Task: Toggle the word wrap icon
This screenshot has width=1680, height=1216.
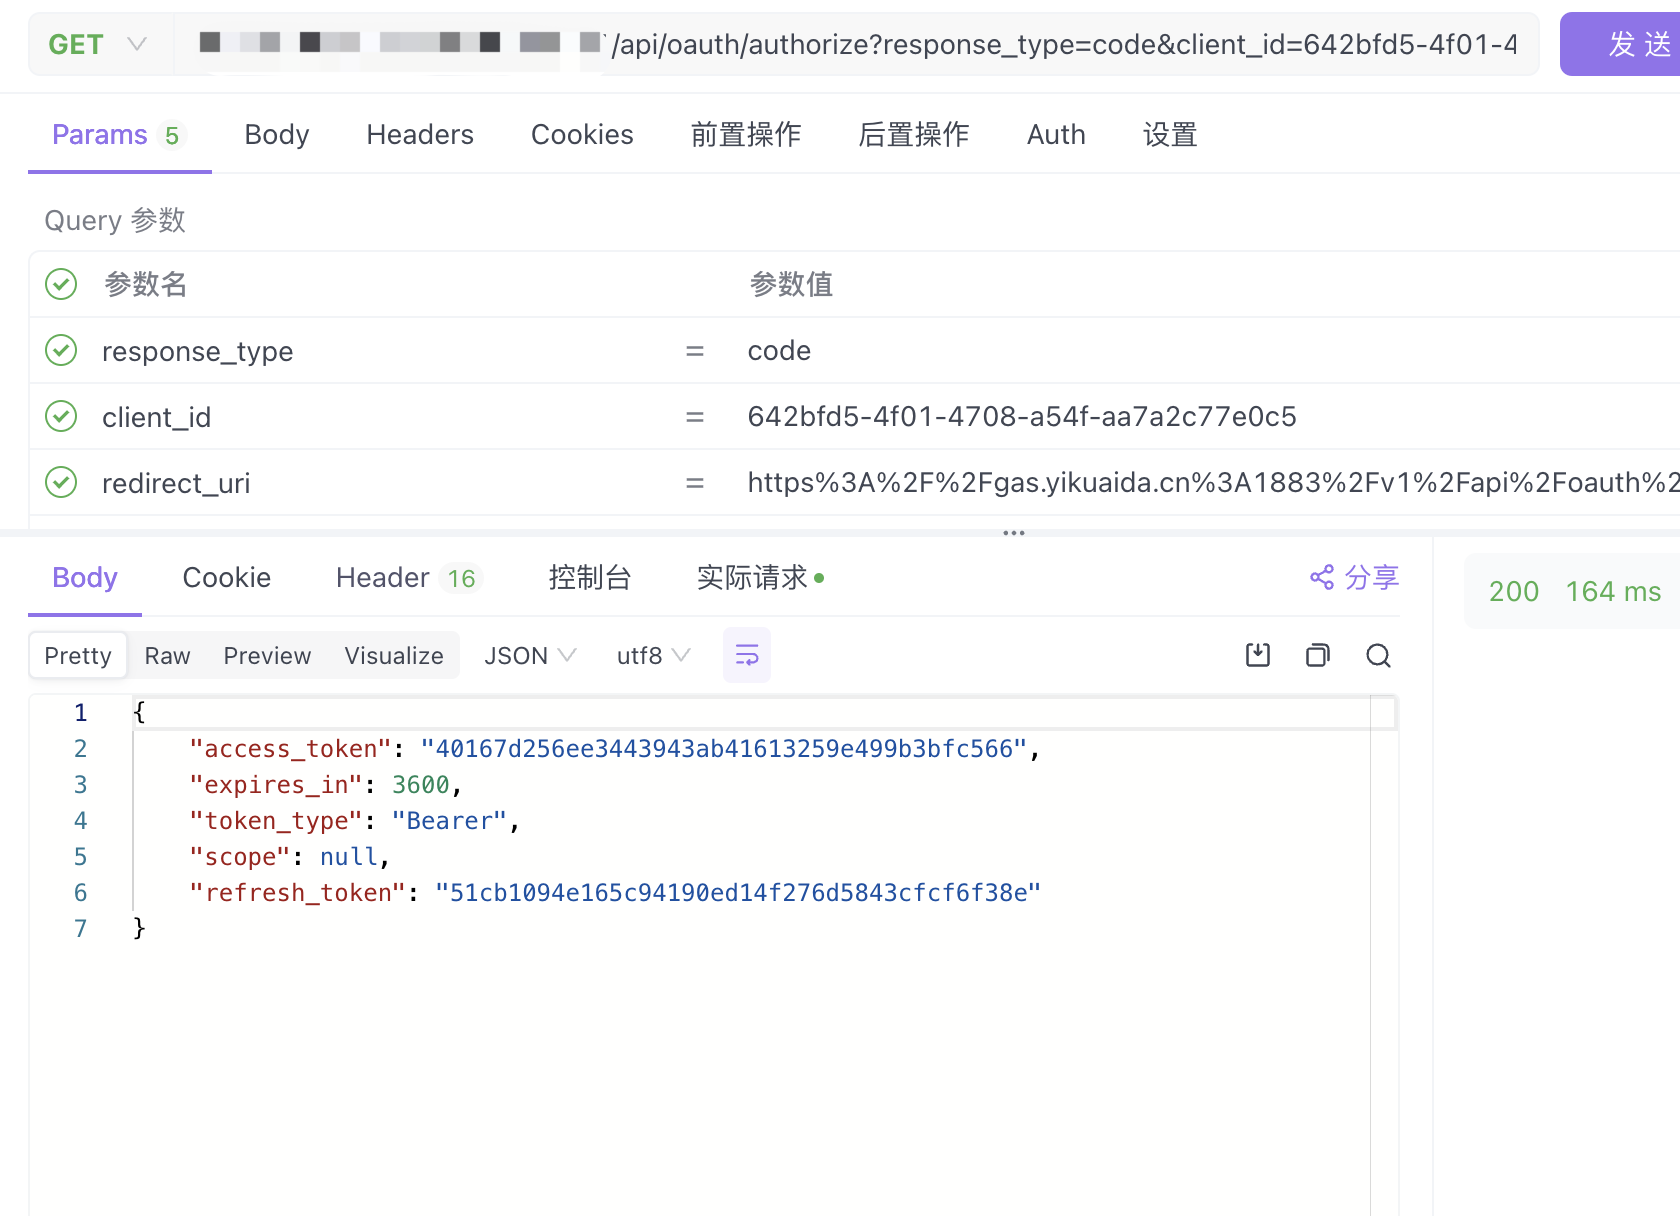Action: [x=747, y=655]
